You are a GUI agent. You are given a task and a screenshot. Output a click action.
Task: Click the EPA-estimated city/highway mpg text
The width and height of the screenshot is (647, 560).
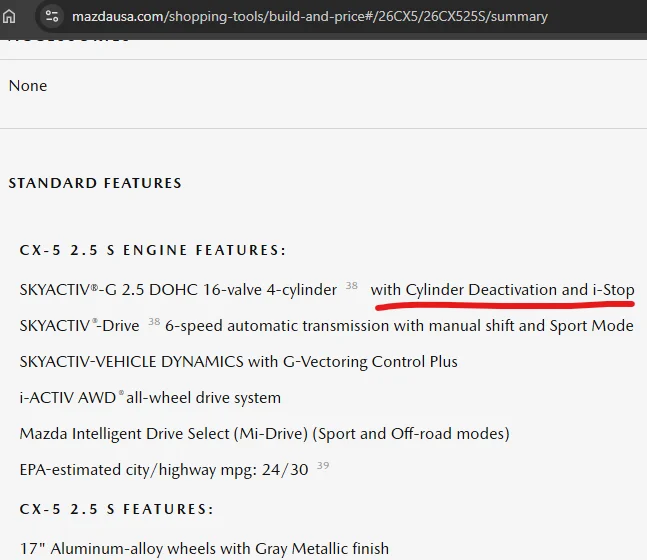point(164,470)
